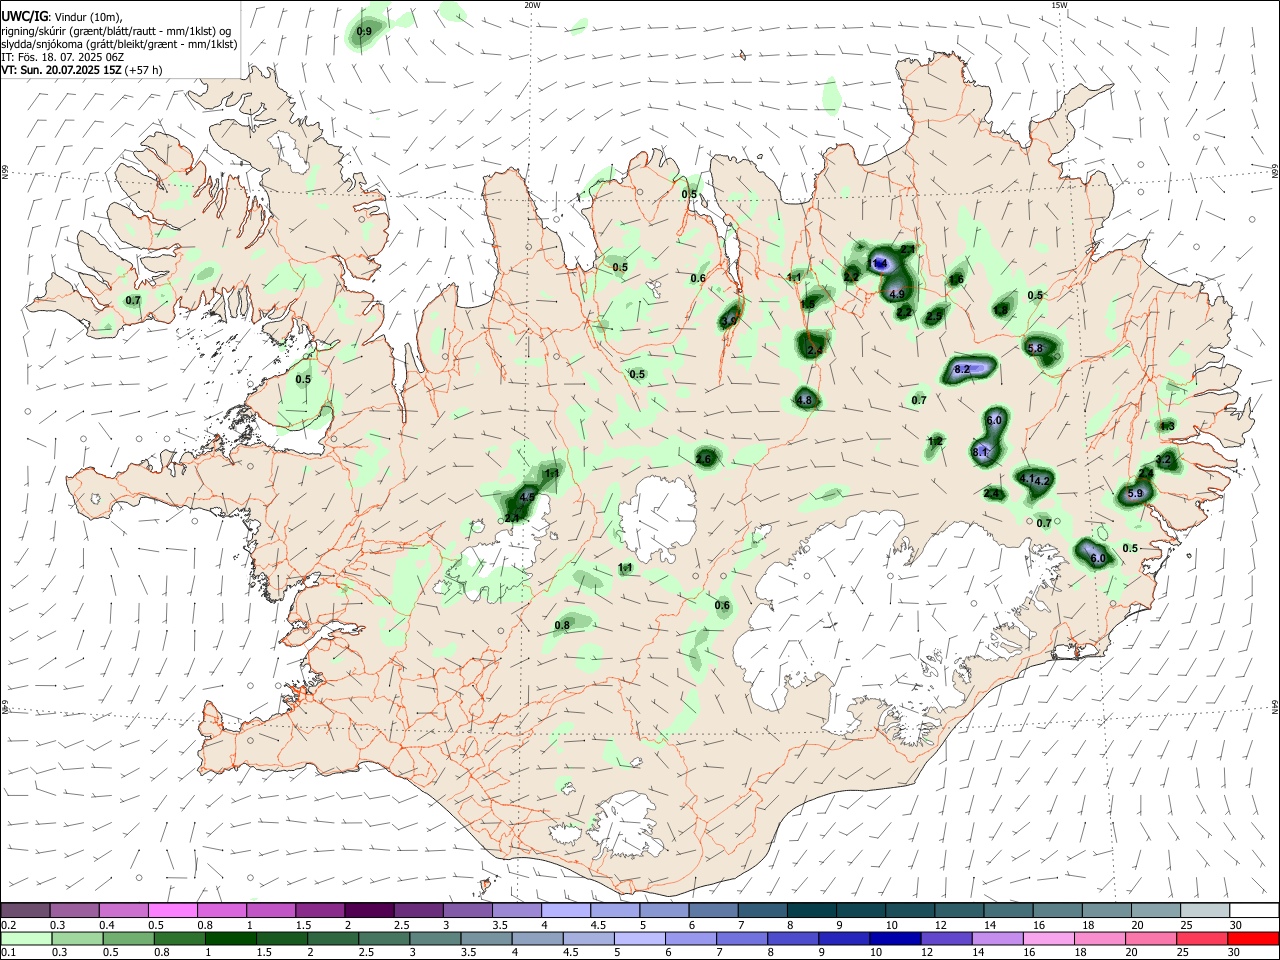Select the dark teal 8 swatch in upper legend row
This screenshot has height=960, width=1280.
[x=812, y=911]
